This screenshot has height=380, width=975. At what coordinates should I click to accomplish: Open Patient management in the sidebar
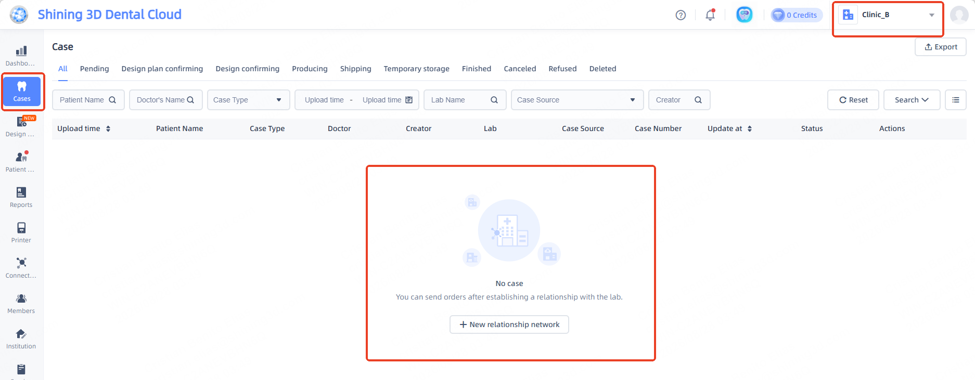click(x=21, y=162)
